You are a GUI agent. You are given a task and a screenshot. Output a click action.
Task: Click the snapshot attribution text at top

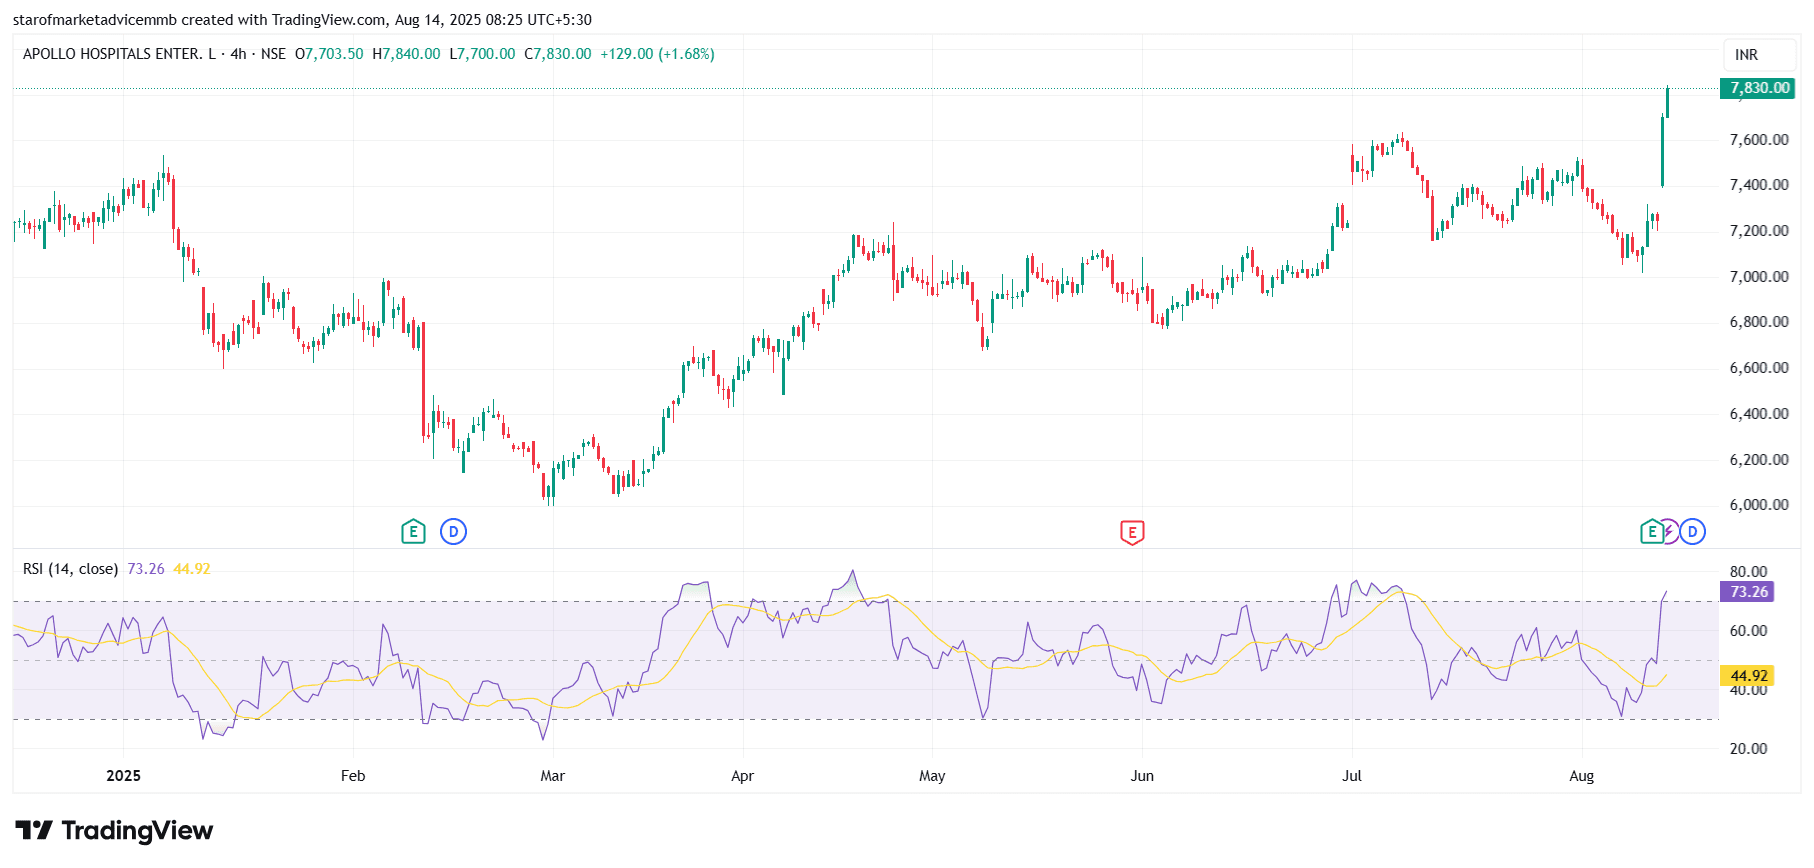click(302, 20)
